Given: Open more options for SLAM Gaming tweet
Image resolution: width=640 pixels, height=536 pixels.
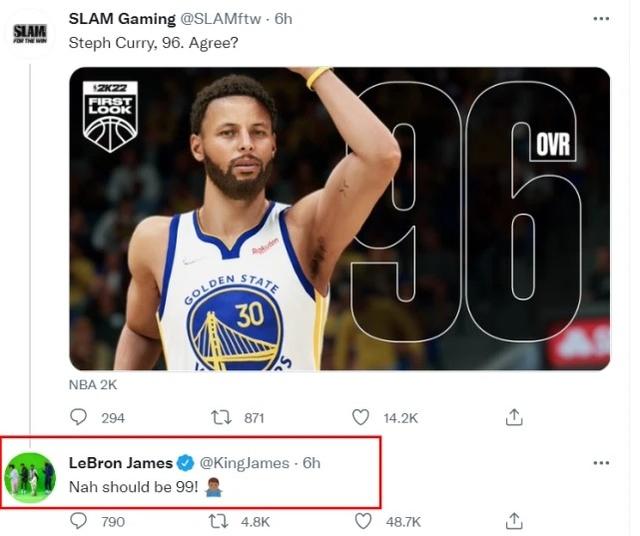Looking at the screenshot, I should pos(600,19).
